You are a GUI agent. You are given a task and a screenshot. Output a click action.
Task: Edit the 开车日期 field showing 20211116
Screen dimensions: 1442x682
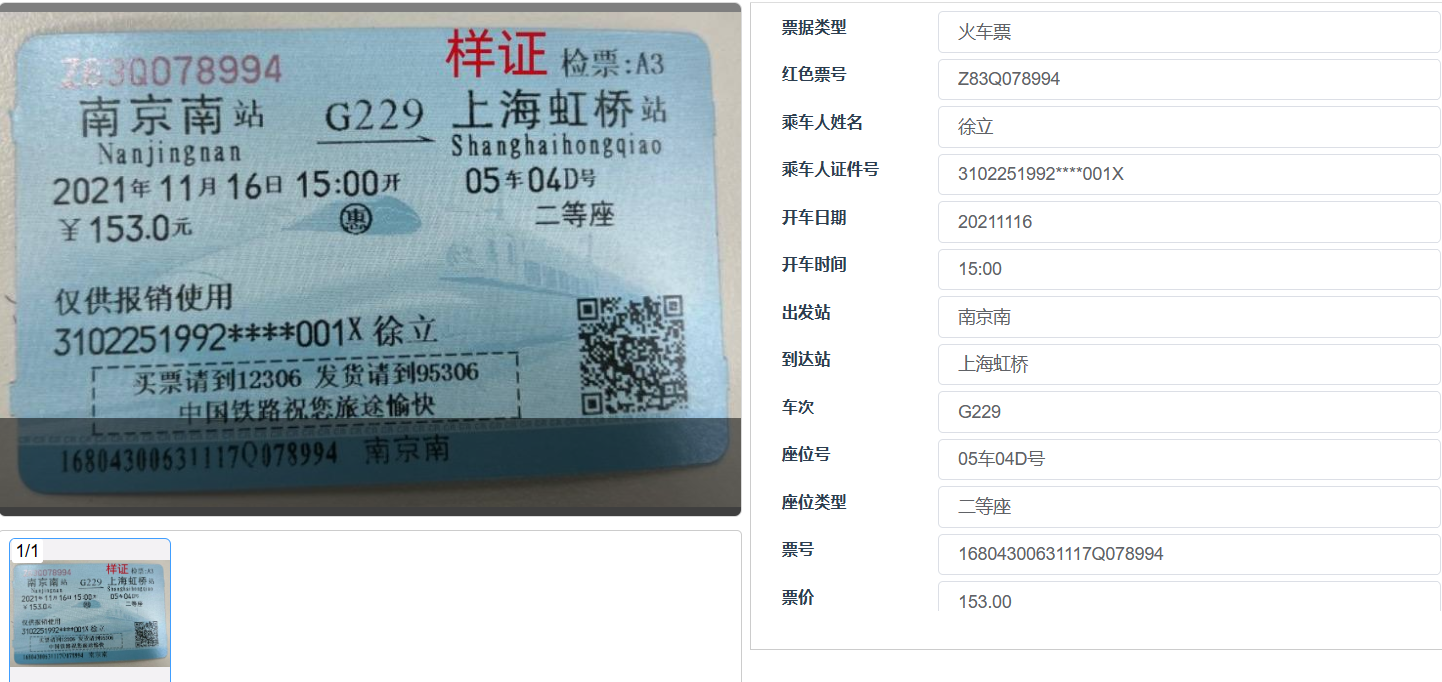1189,222
